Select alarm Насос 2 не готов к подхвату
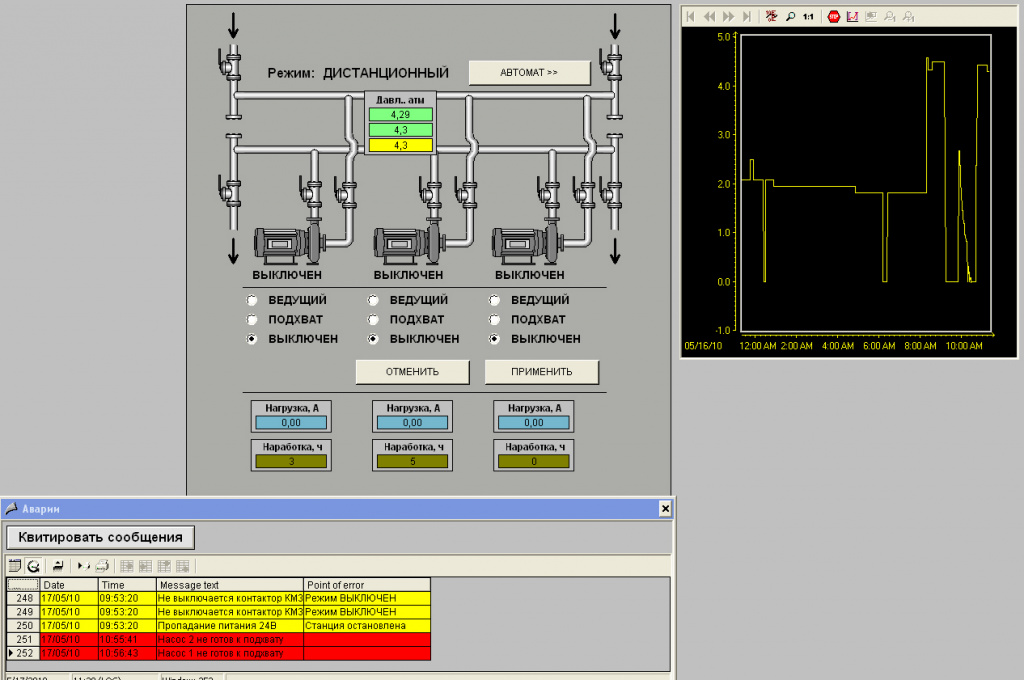The width and height of the screenshot is (1024, 680). pos(230,640)
